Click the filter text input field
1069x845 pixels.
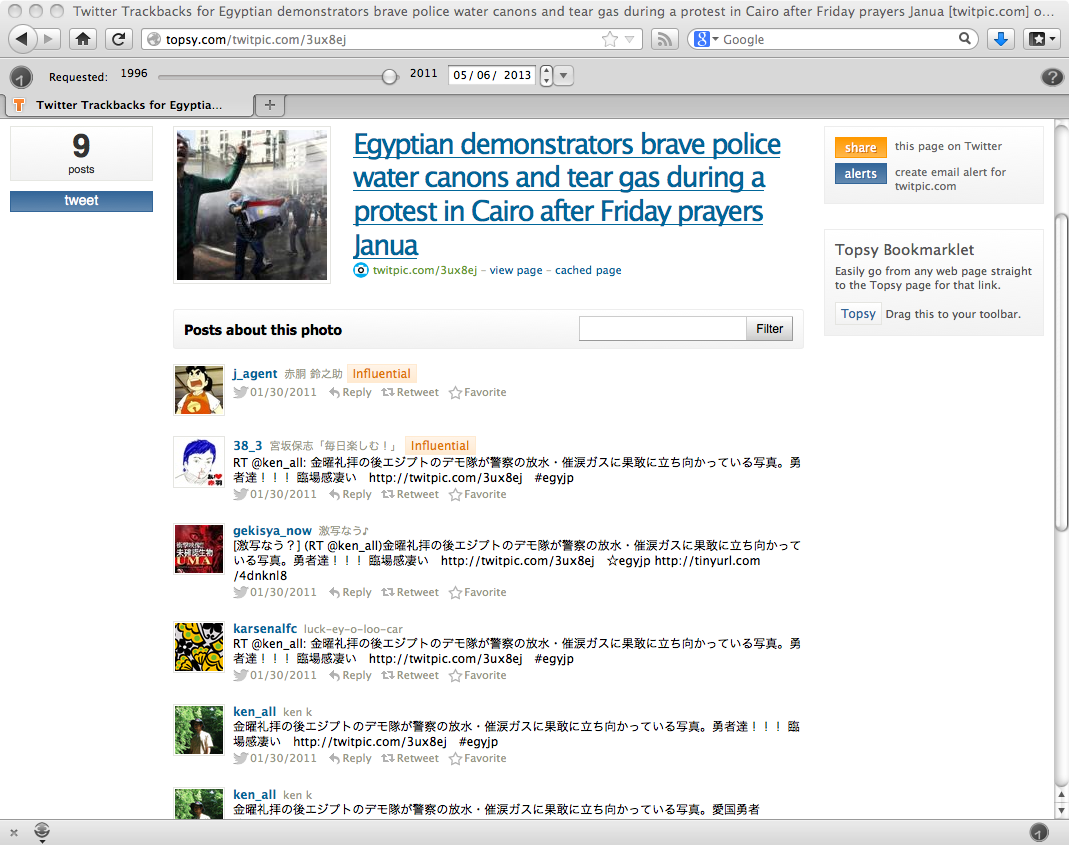tap(662, 329)
